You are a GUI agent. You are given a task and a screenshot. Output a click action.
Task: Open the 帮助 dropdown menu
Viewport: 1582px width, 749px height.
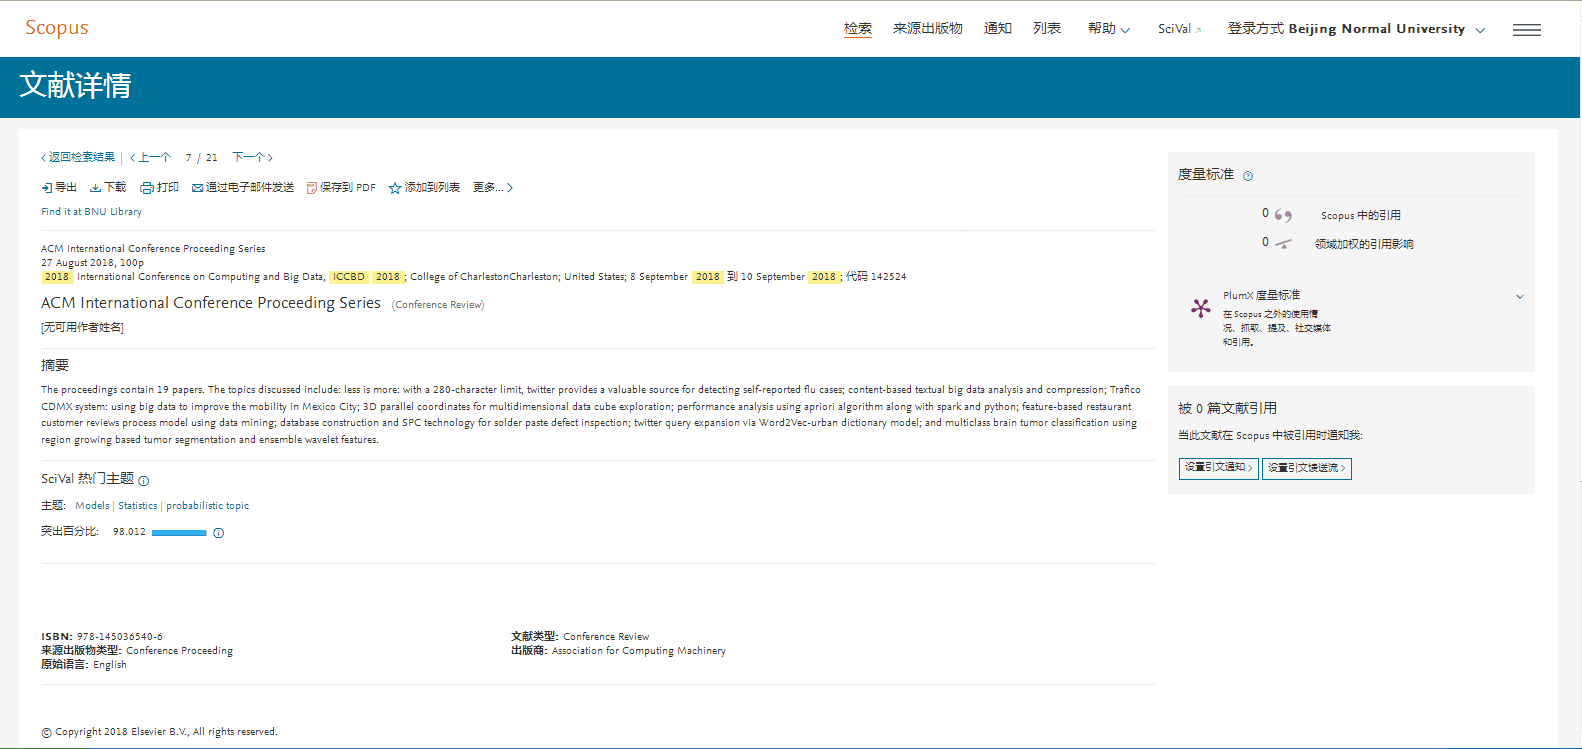tap(1109, 29)
